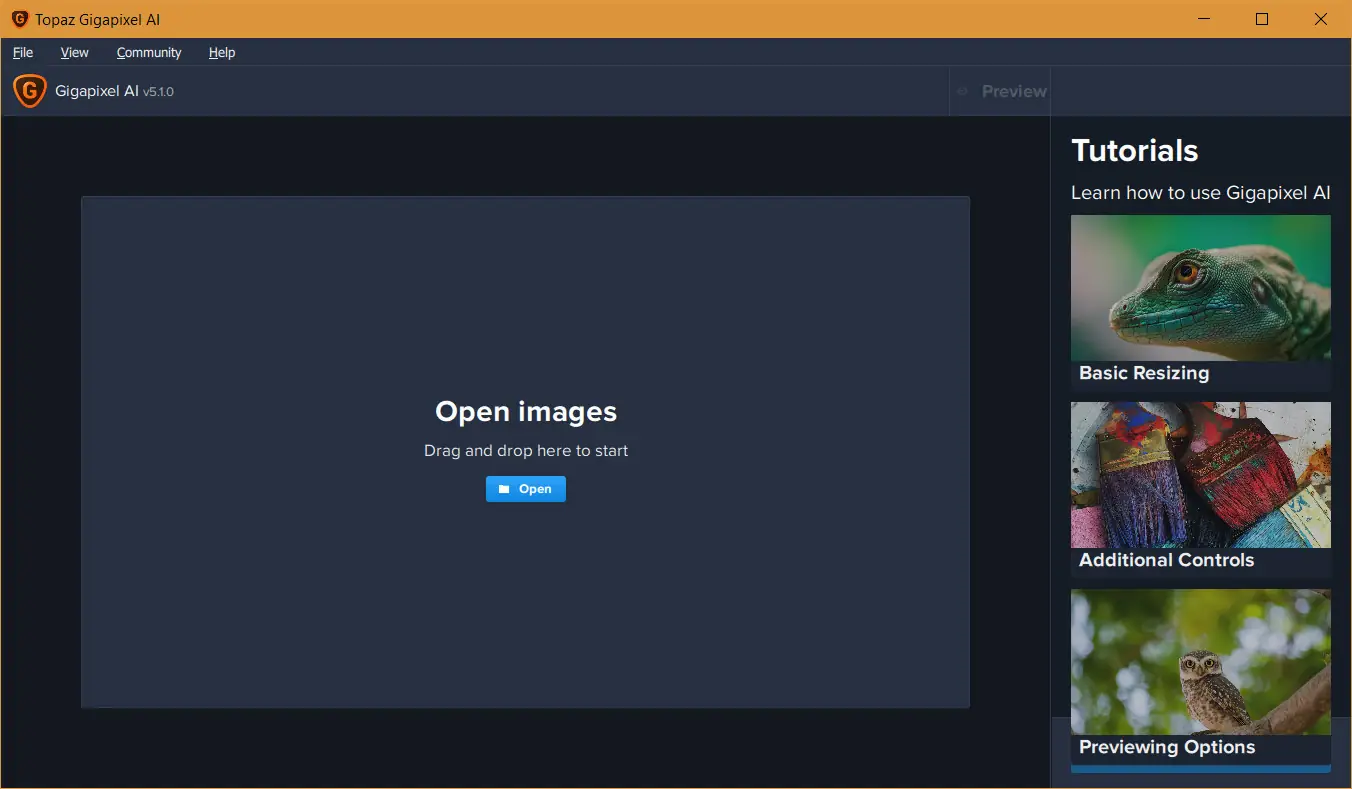Screen dimensions: 1352x789
Task: Maximize the Topaz Gigapixel AI window
Action: [x=1262, y=19]
